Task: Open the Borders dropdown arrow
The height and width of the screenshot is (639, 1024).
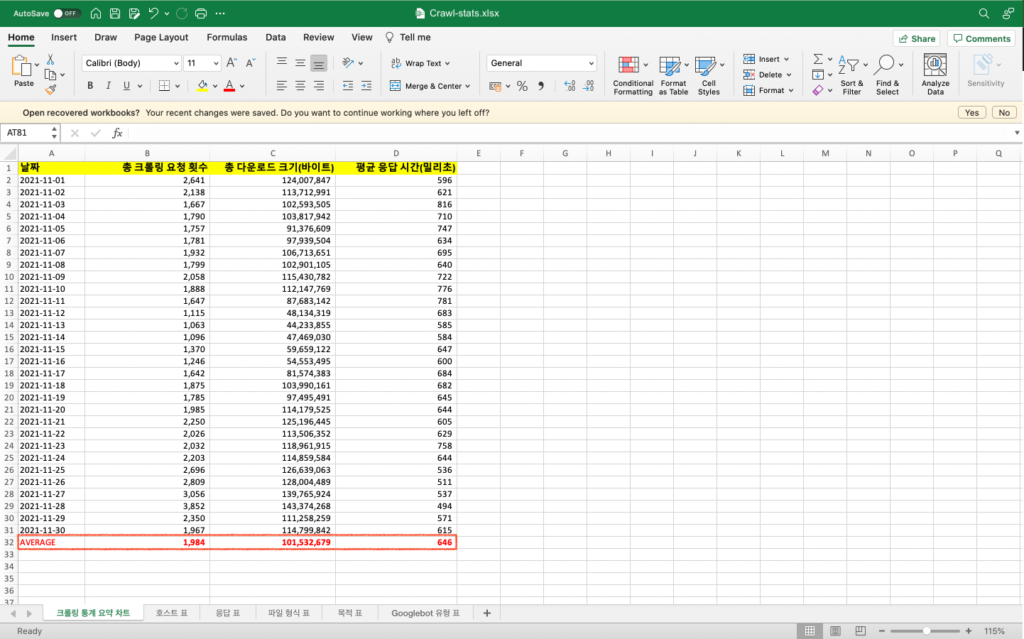Action: (x=177, y=86)
